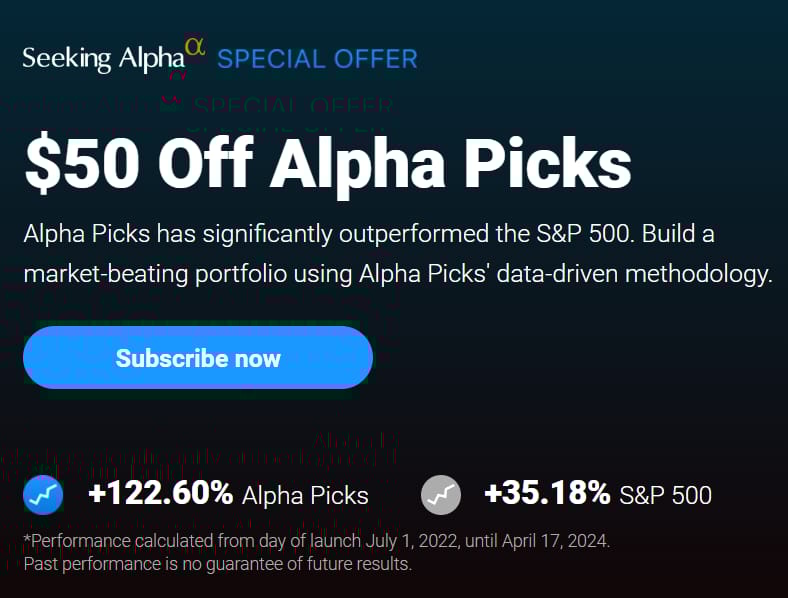The height and width of the screenshot is (598, 788).
Task: Click the 'July 1, 2022' launch date
Action: 412,541
